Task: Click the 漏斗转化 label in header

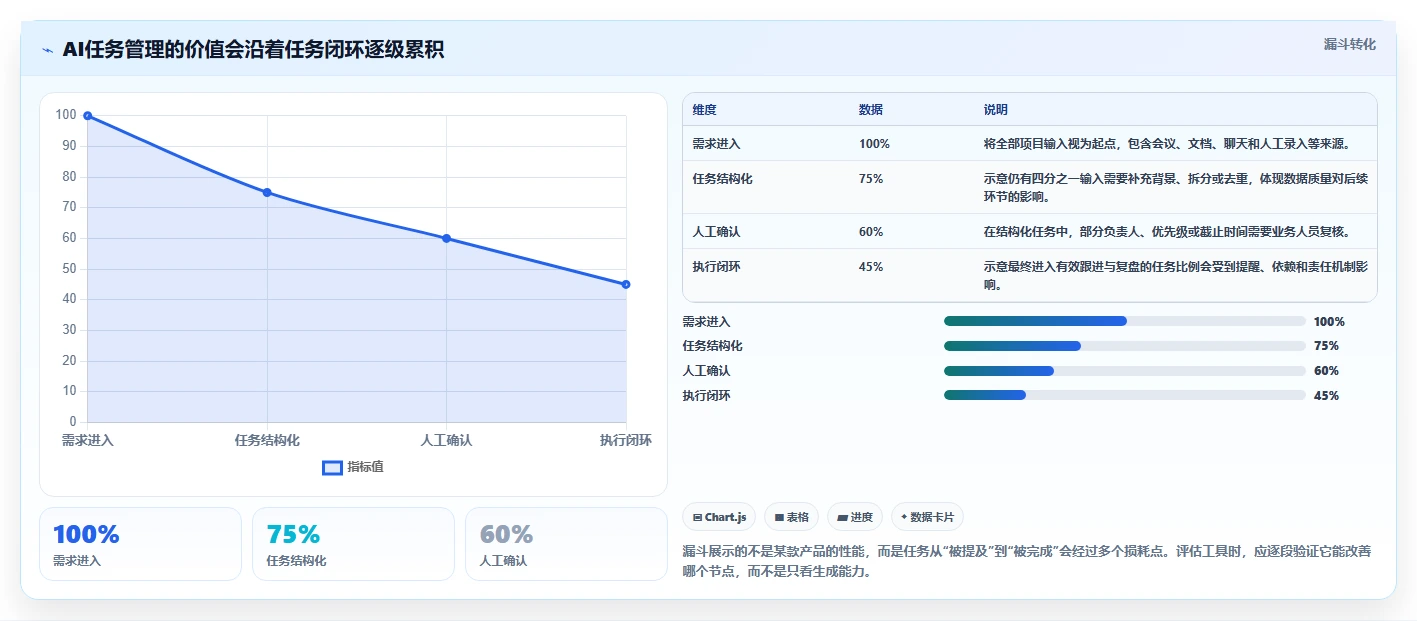Action: click(x=1349, y=44)
